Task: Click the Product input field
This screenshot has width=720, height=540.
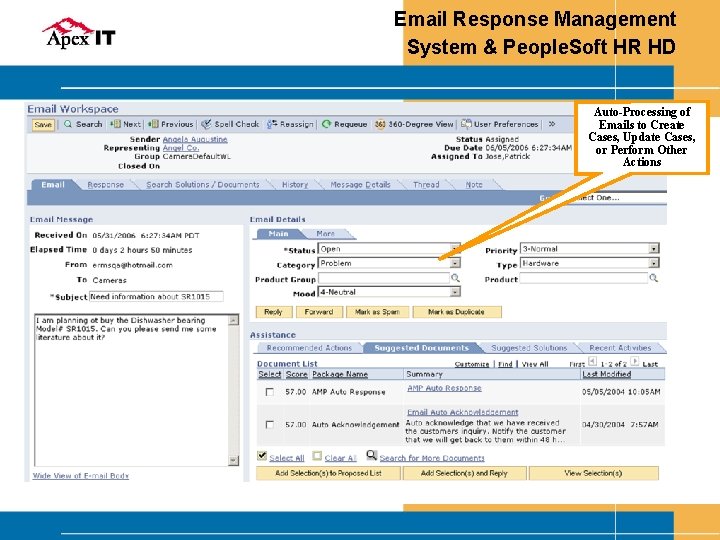Action: point(584,278)
